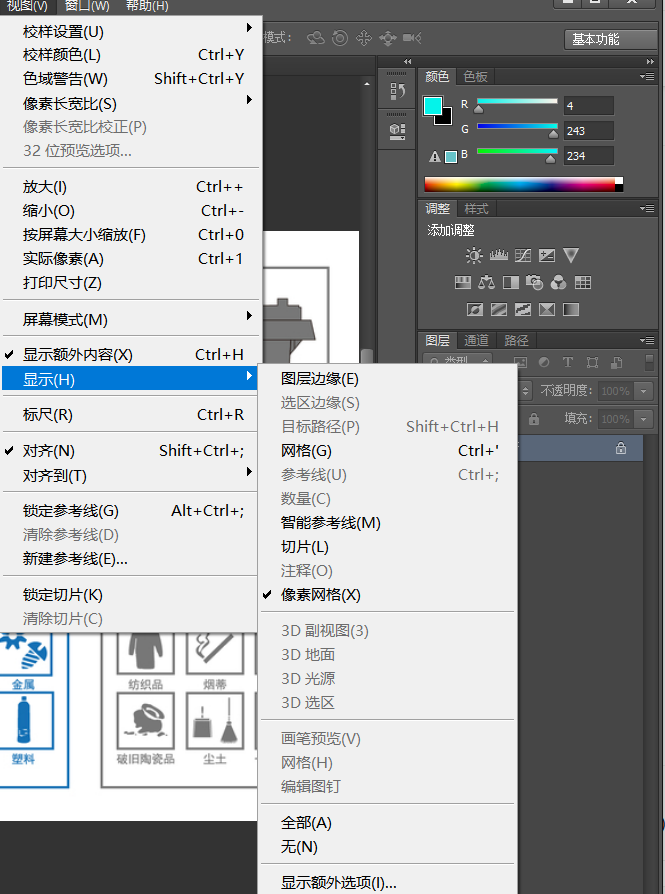The width and height of the screenshot is (665, 894).
Task: Click the out-of-gamut warning triangle
Action: click(435, 157)
